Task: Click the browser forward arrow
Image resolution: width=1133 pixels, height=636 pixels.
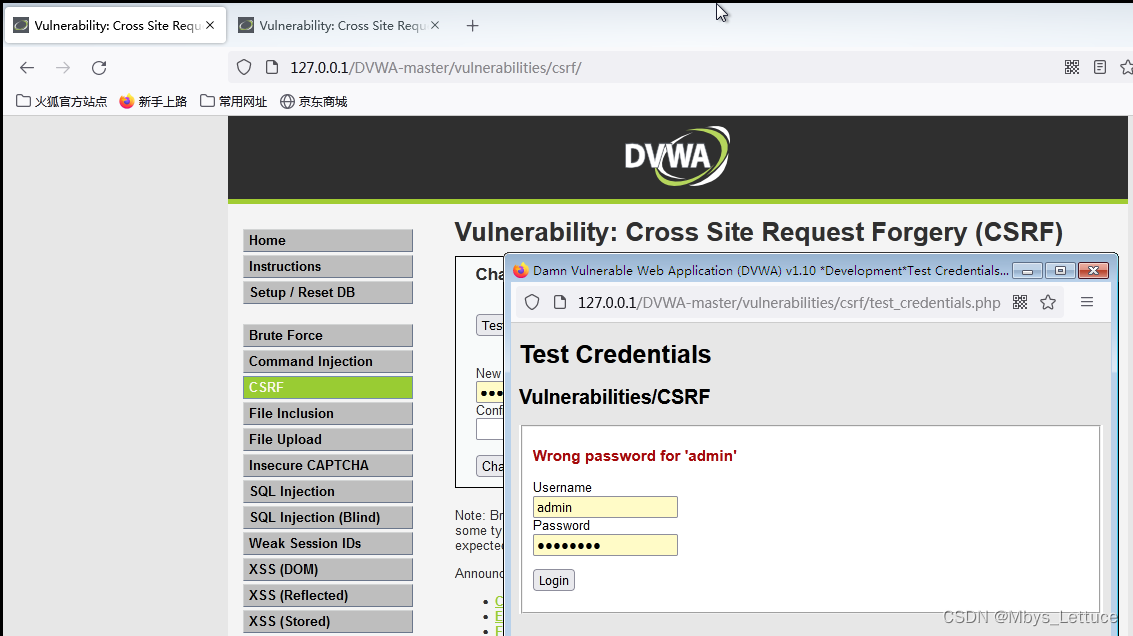Action: coord(63,68)
